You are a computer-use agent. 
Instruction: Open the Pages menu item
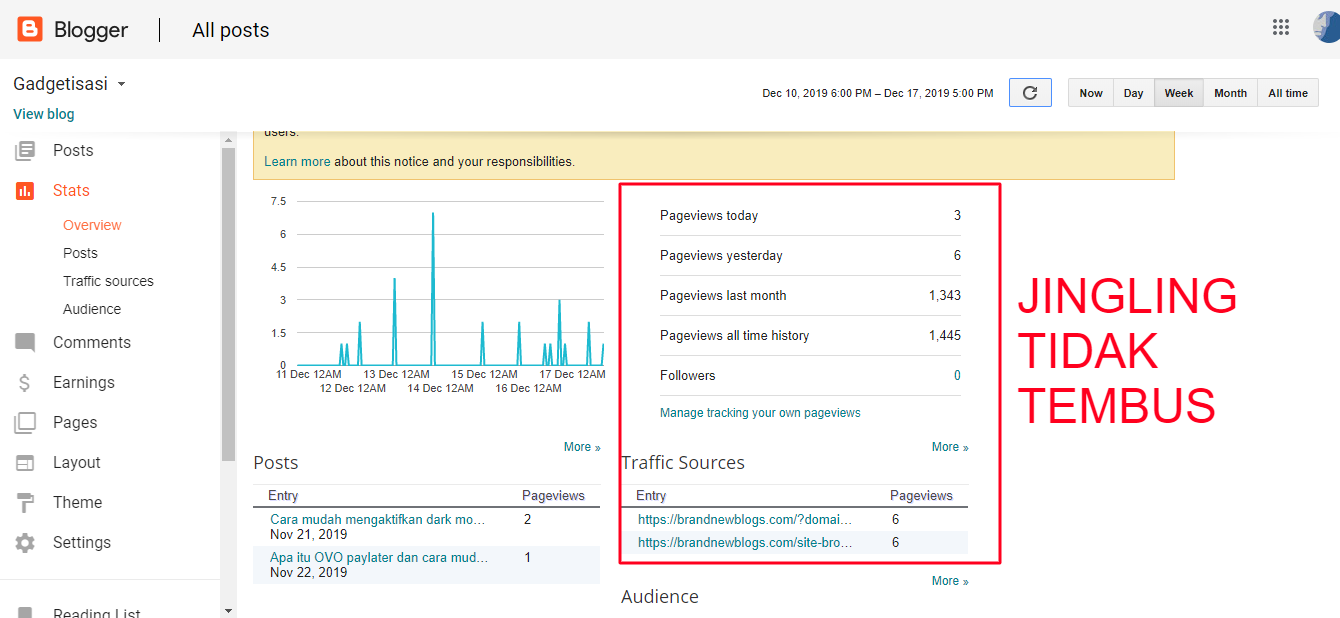pos(75,423)
